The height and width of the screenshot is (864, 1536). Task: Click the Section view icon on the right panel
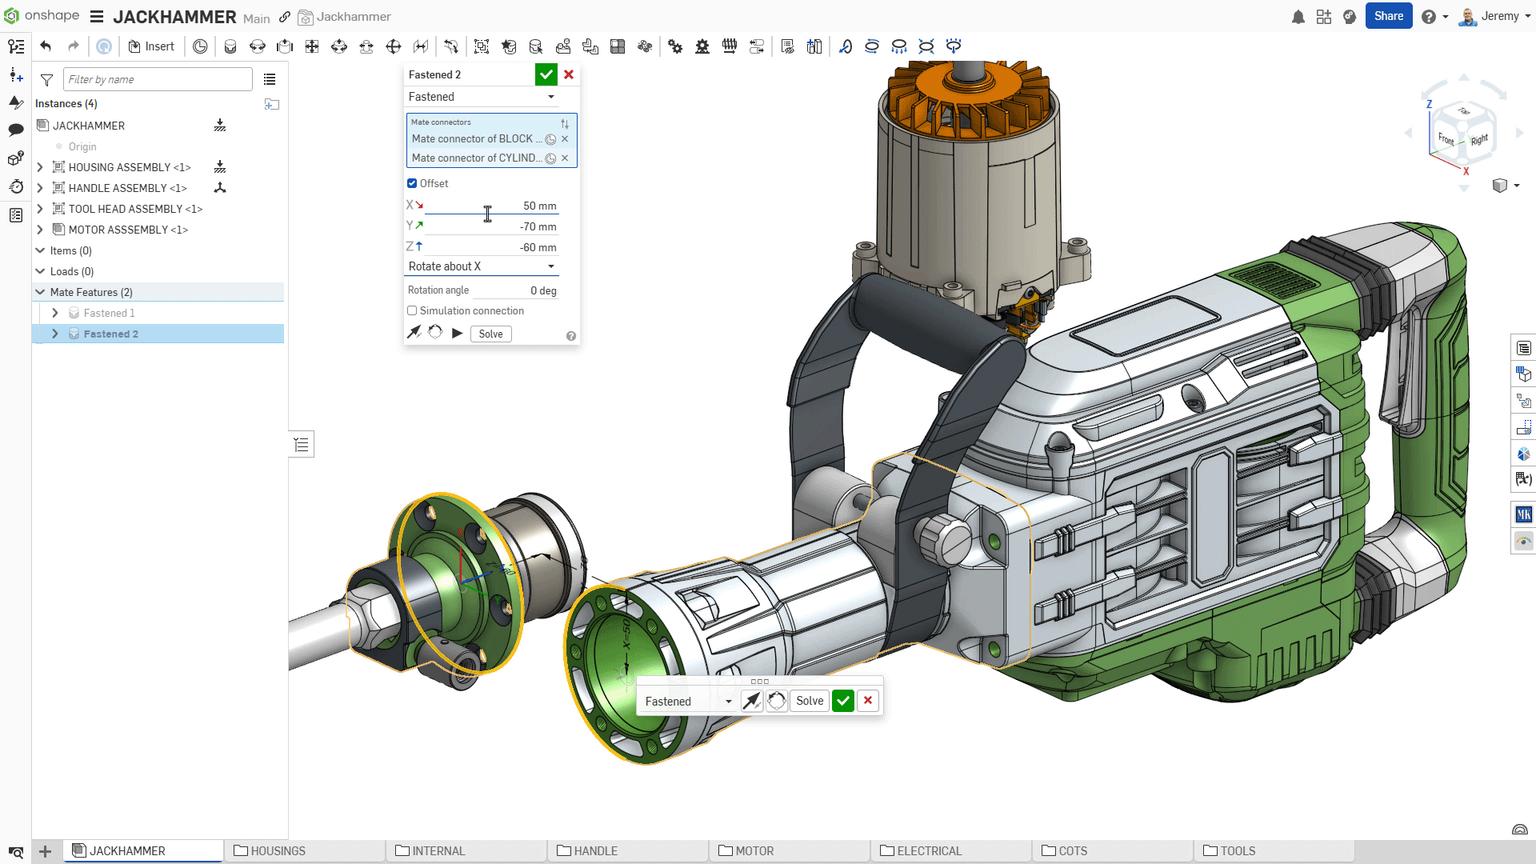pos(1524,427)
